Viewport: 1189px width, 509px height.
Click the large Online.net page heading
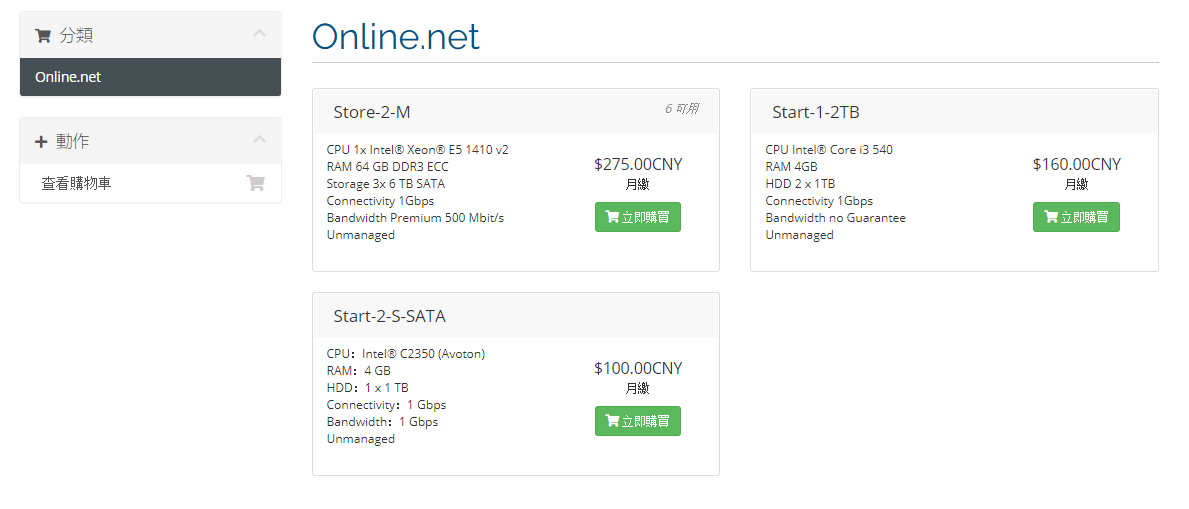[x=396, y=36]
